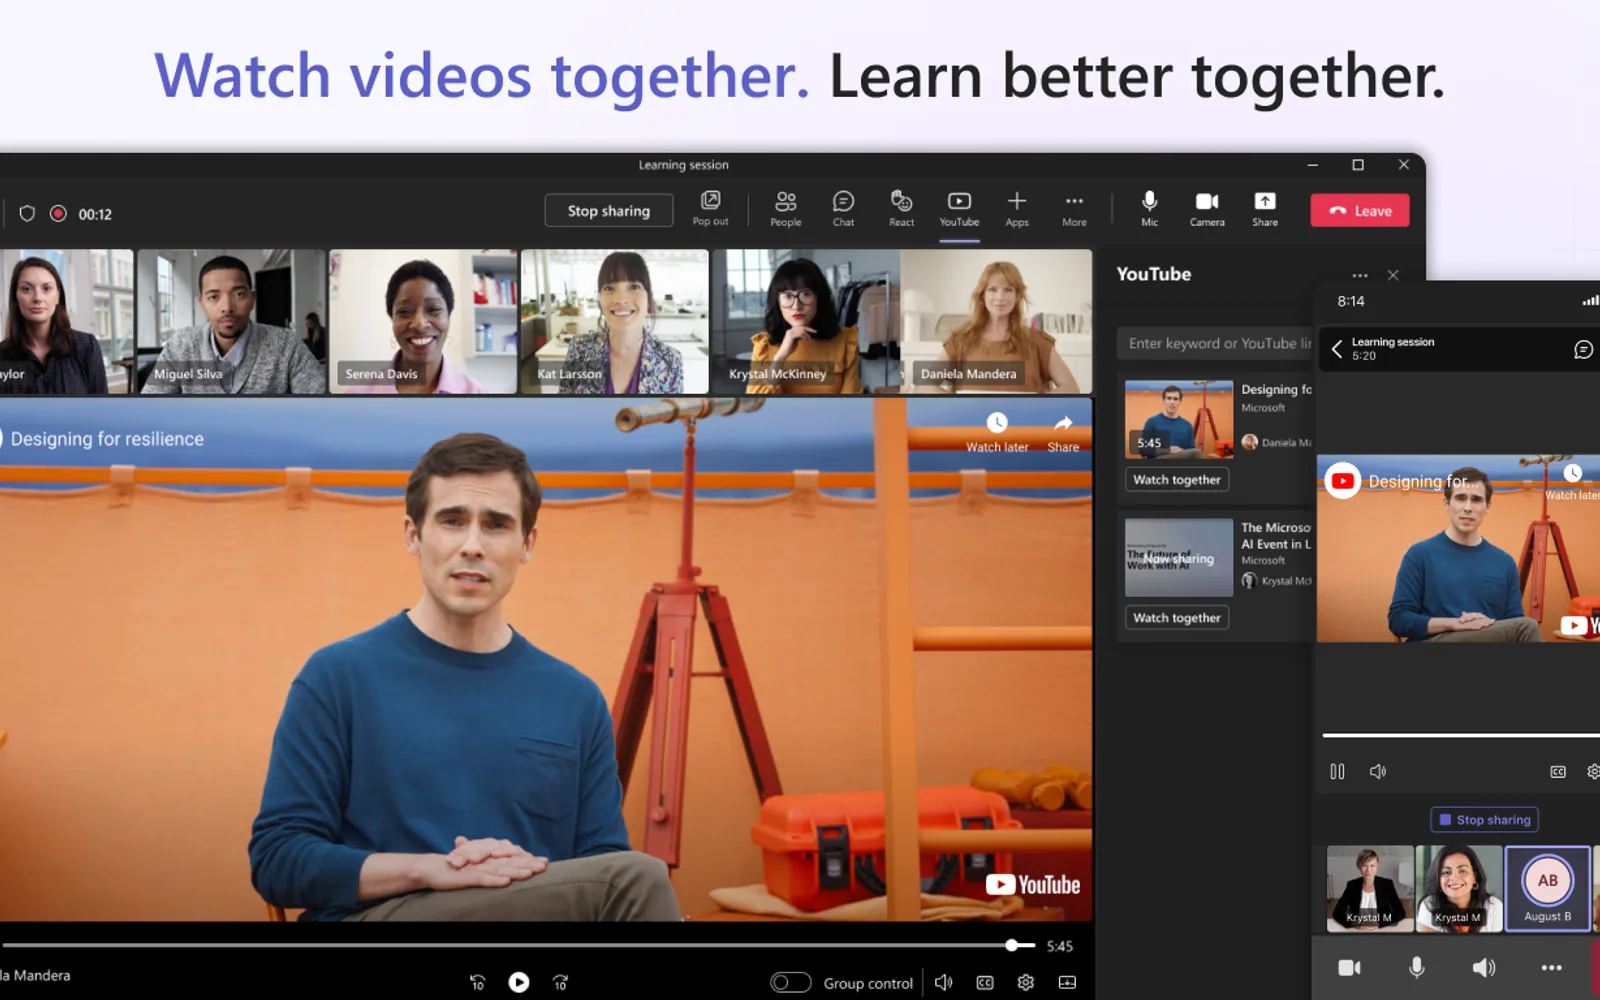The image size is (1600, 1000).
Task: Click the mobile video volume icon
Action: click(x=1378, y=771)
